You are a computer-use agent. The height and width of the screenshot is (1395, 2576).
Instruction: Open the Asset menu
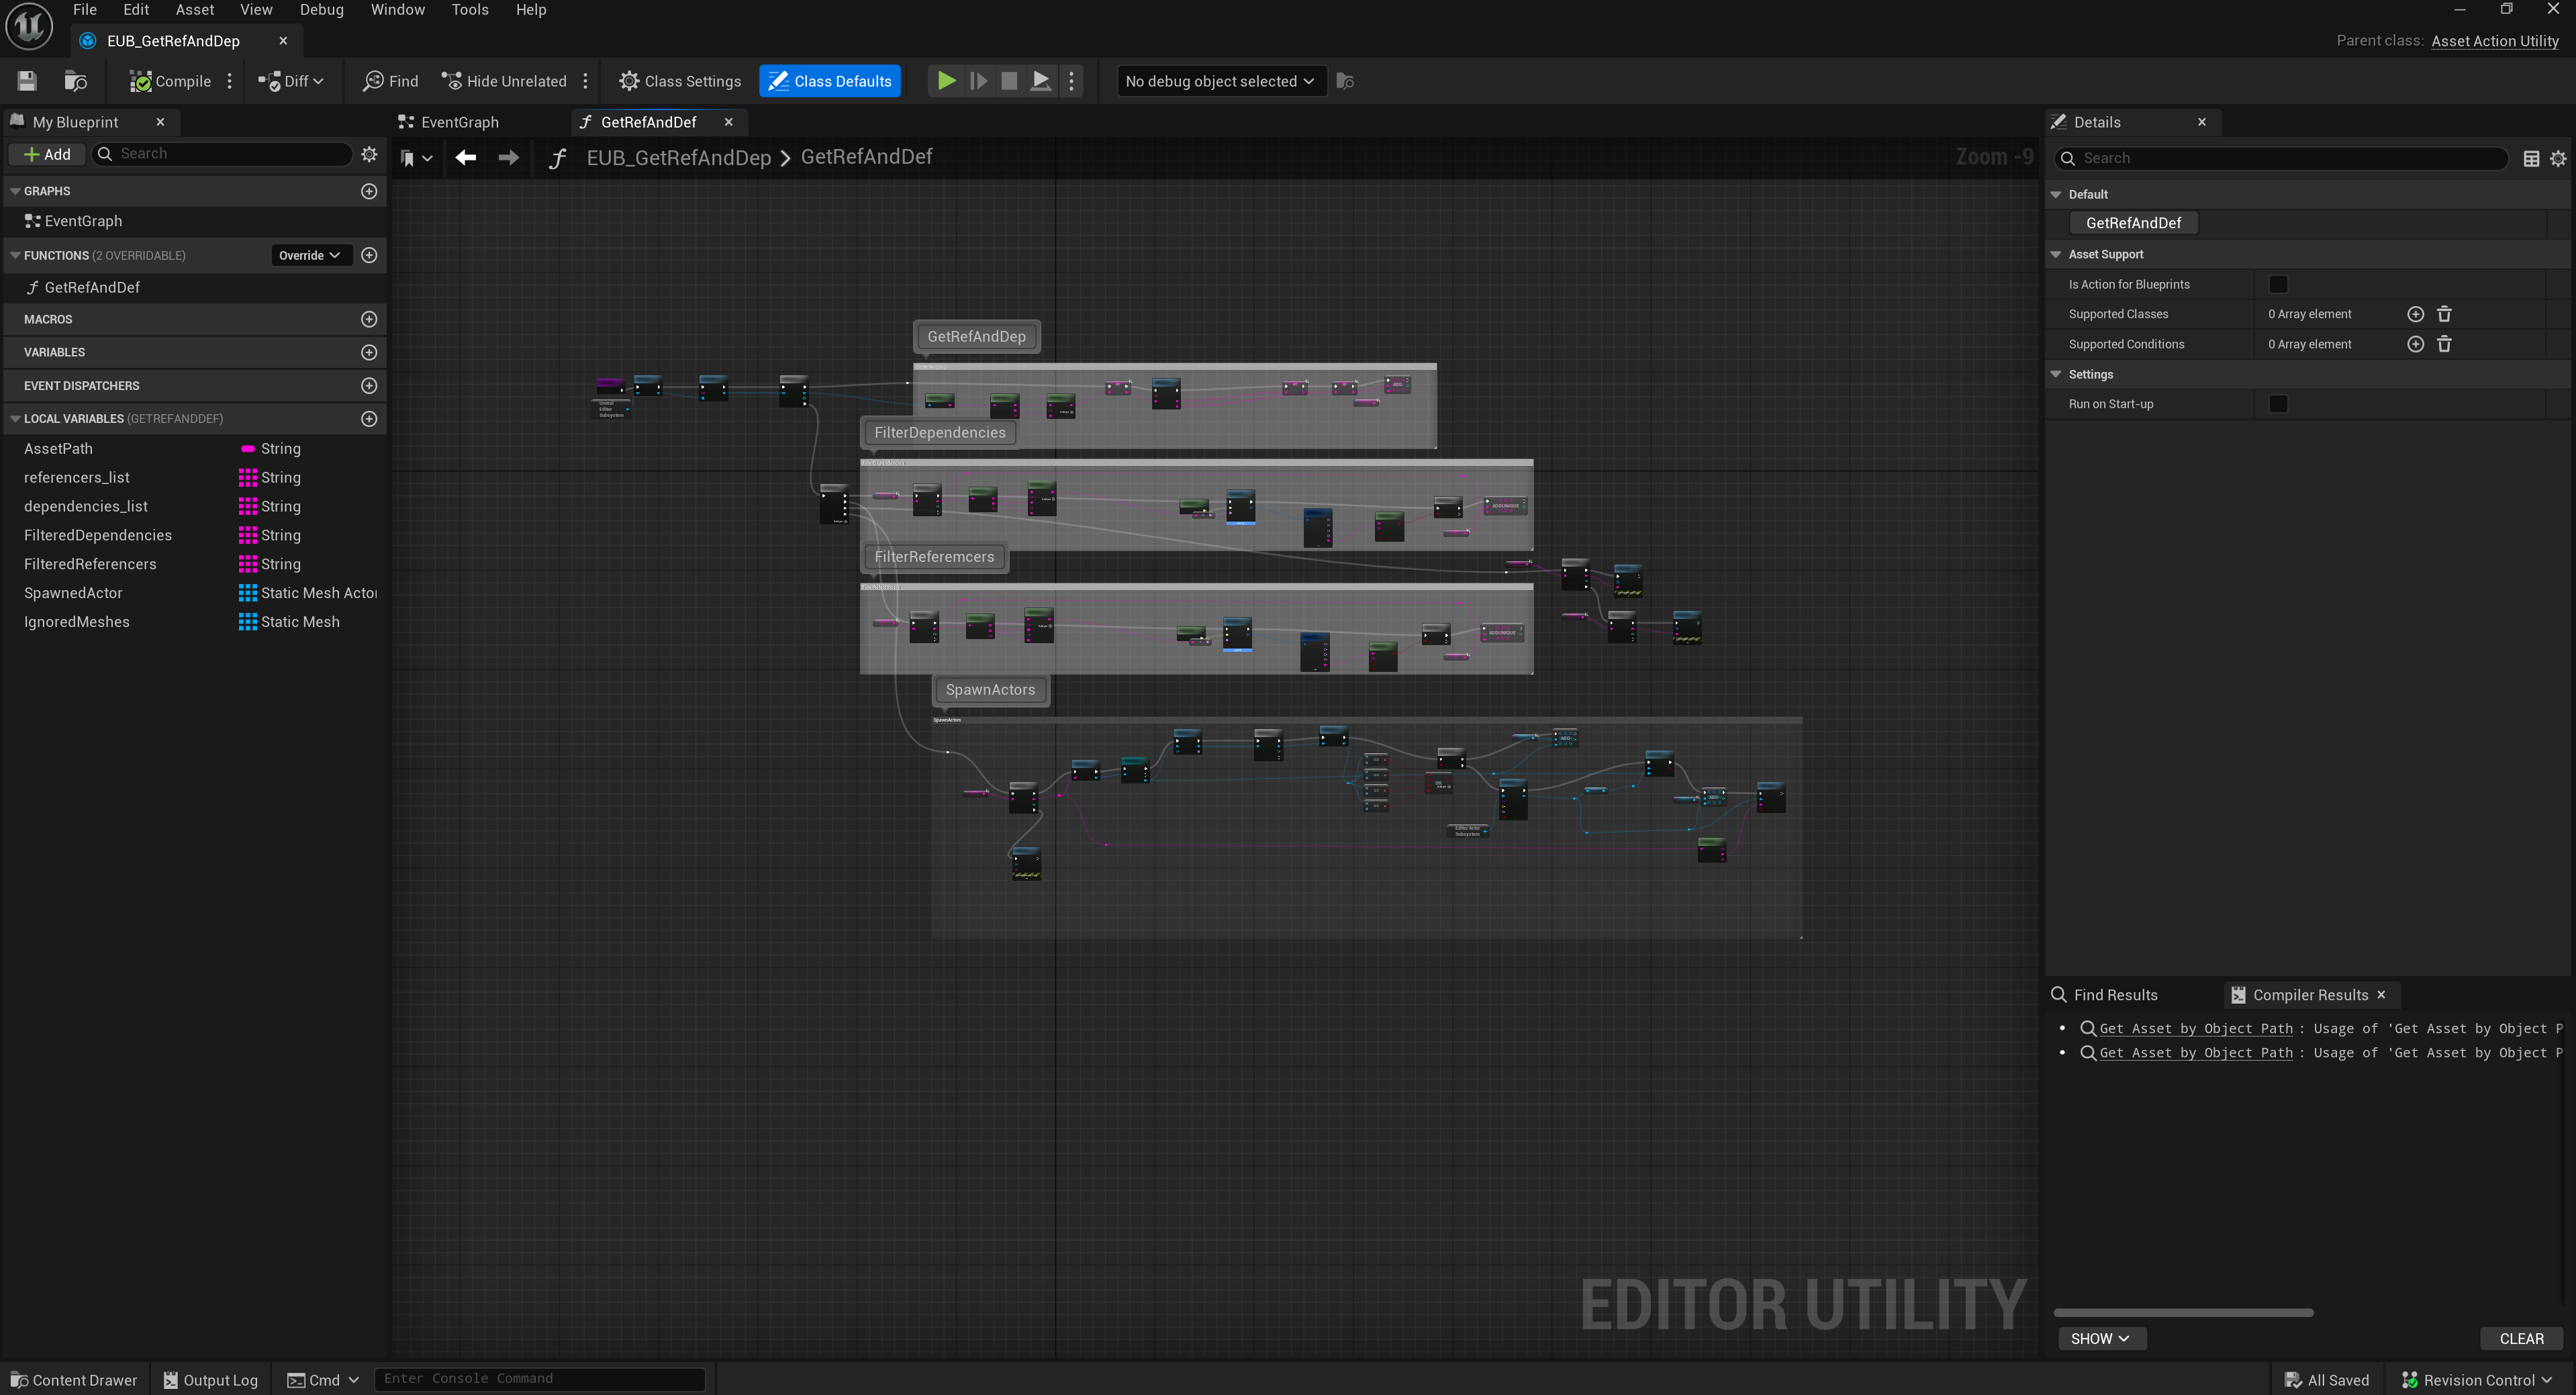click(x=195, y=10)
